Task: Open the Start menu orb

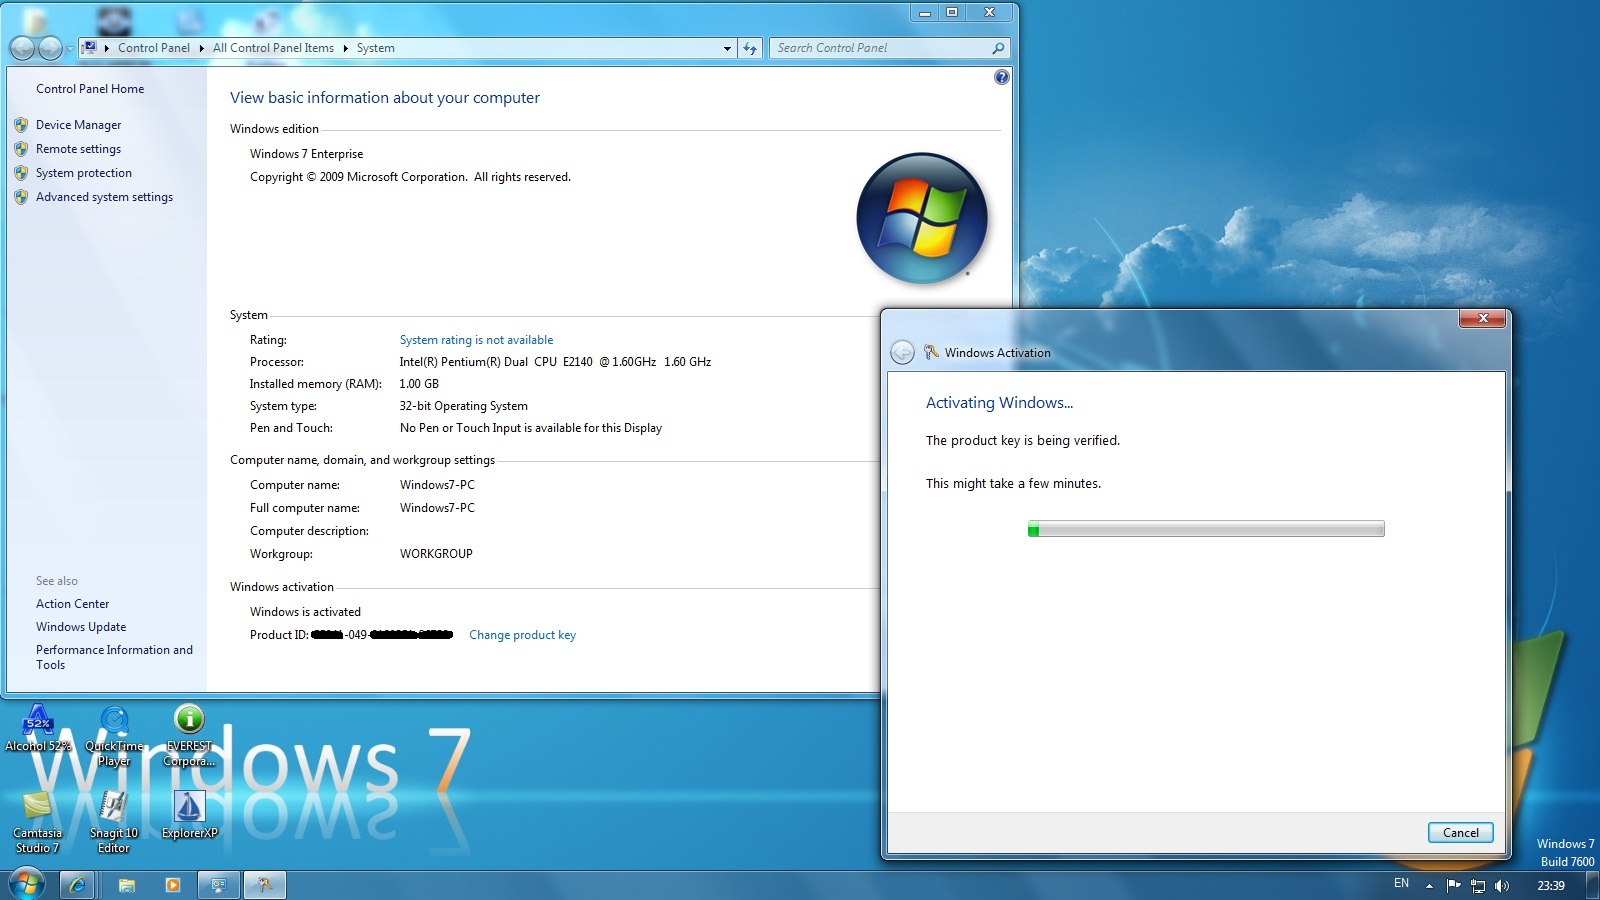Action: pos(26,885)
